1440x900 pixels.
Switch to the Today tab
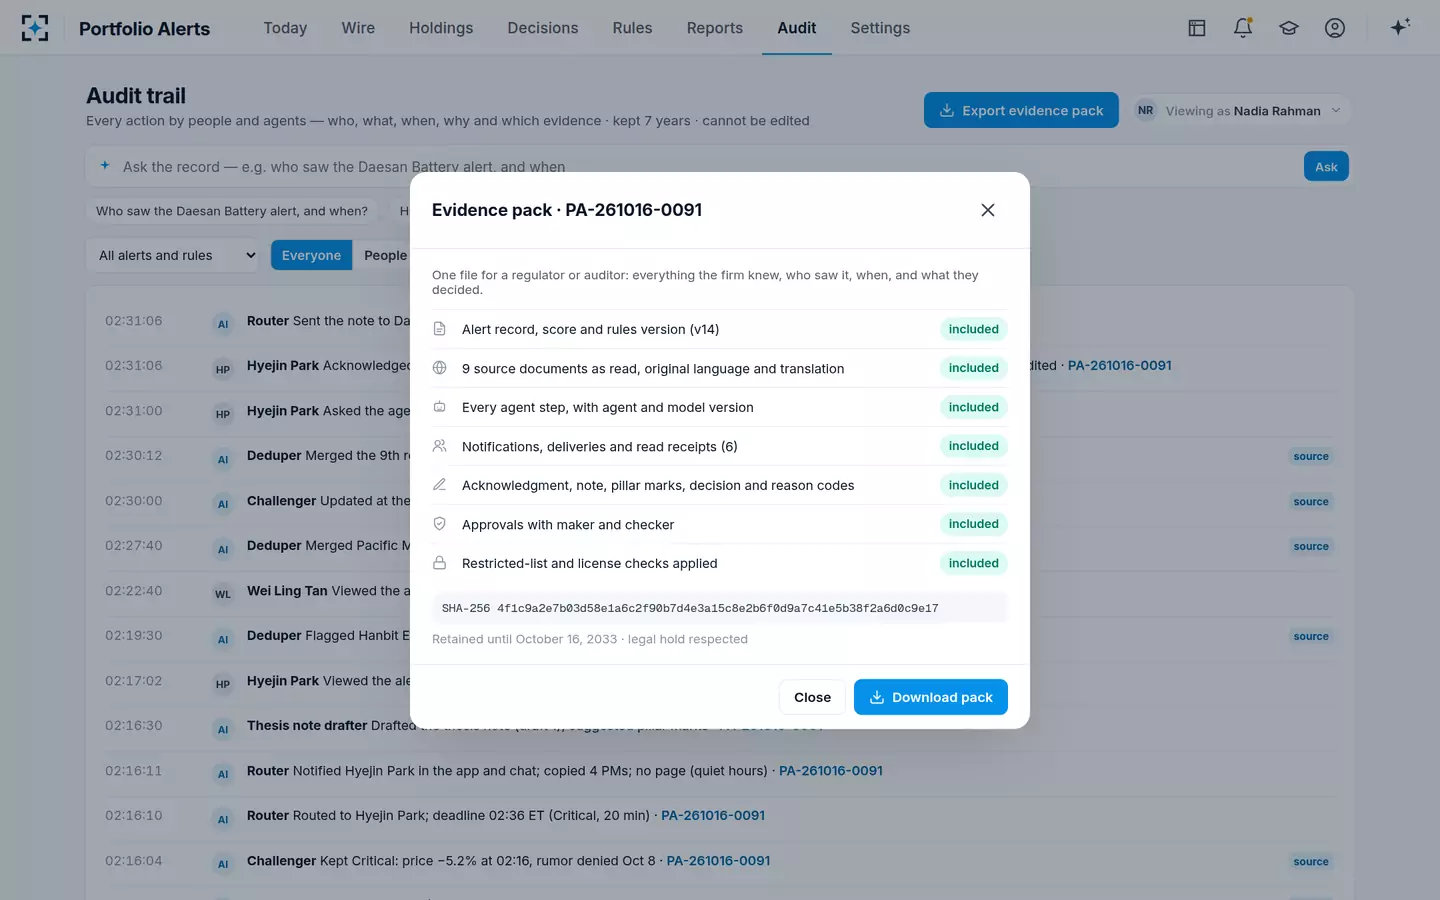click(x=285, y=28)
